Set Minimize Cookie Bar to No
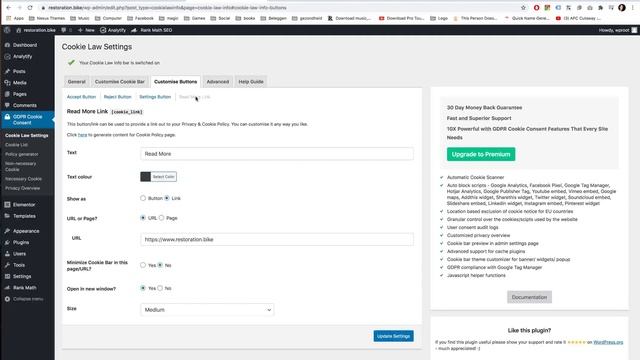The image size is (640, 360). 160,265
